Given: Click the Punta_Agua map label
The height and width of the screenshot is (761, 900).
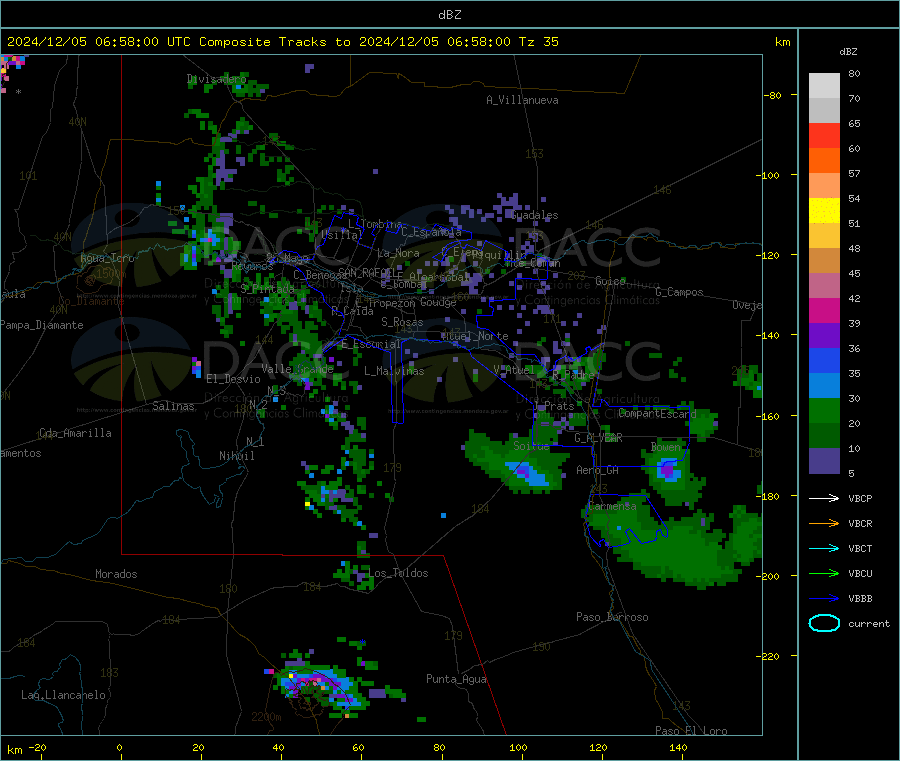Looking at the screenshot, I should pyautogui.click(x=456, y=679).
